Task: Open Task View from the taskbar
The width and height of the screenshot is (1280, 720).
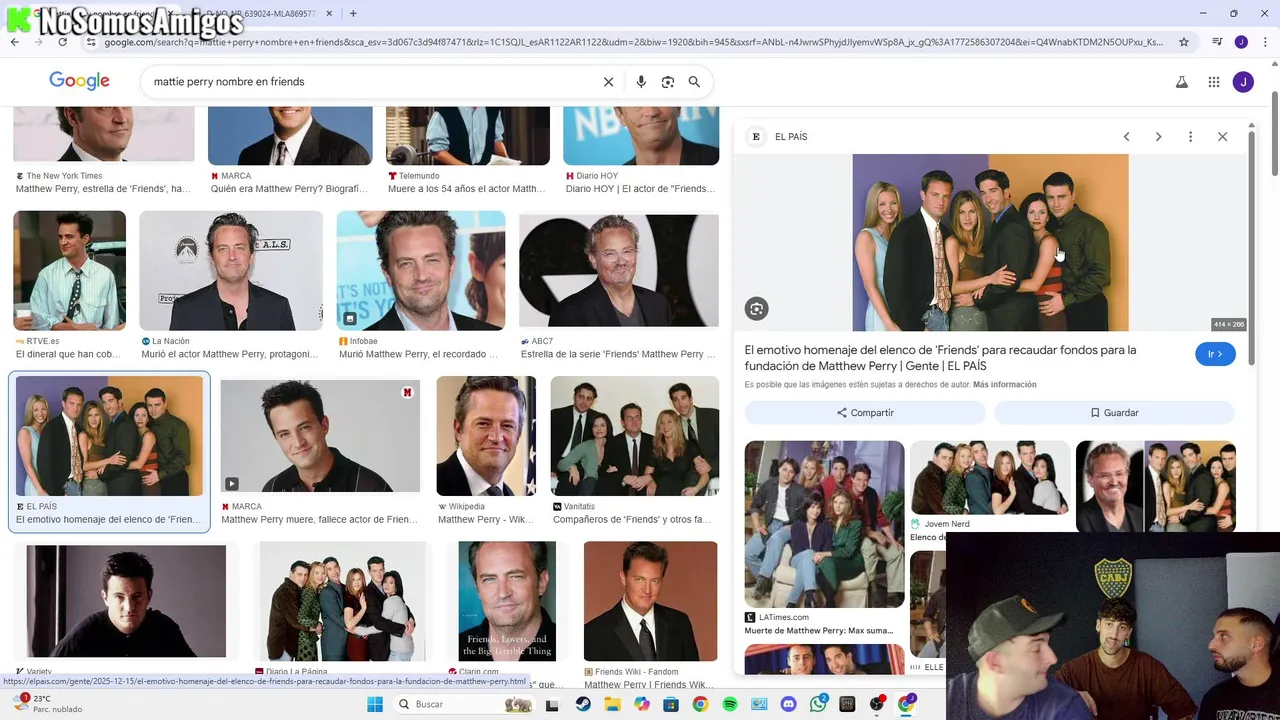Action: pyautogui.click(x=552, y=704)
